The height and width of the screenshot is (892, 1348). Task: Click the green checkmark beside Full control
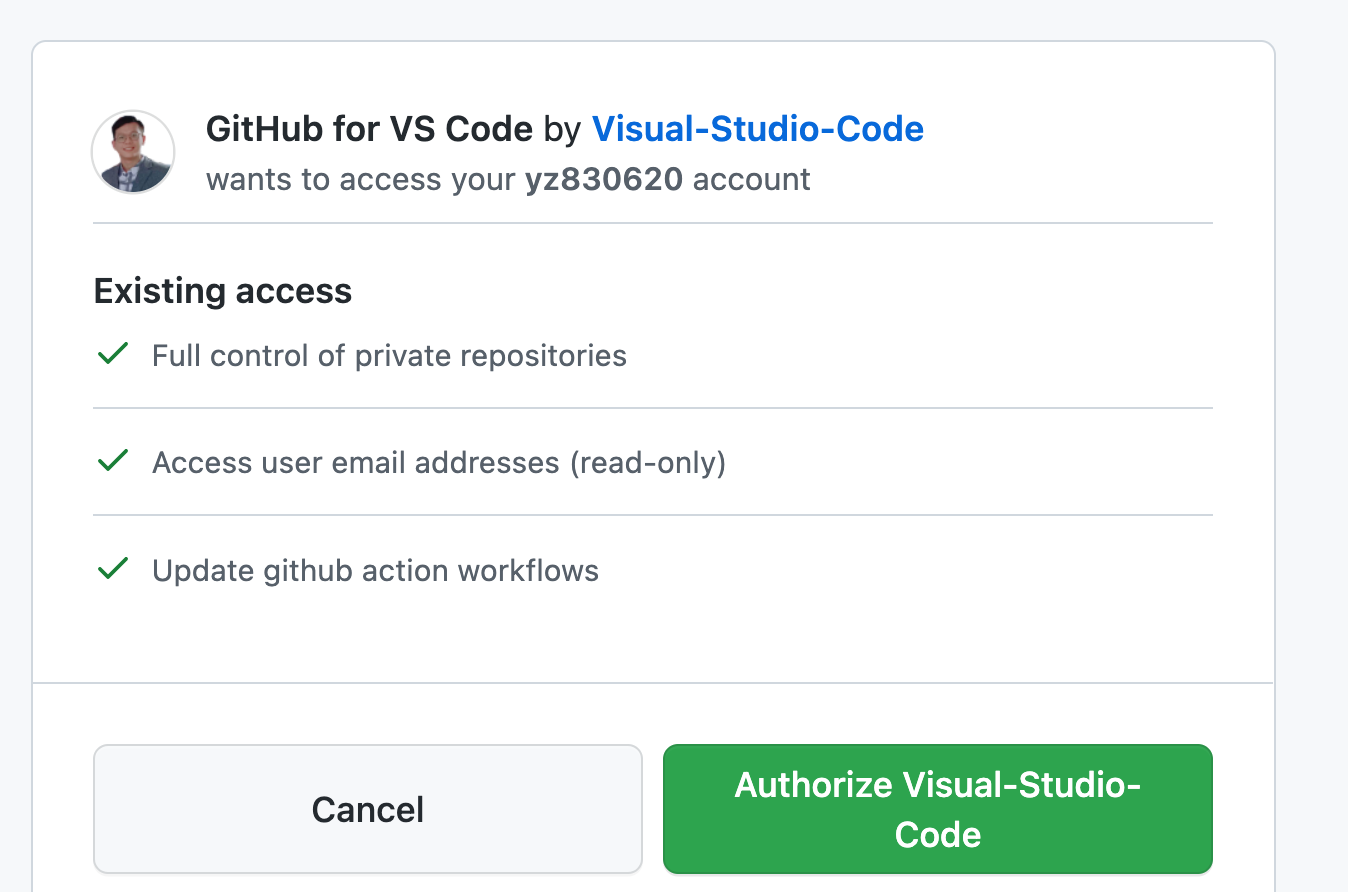[x=113, y=354]
